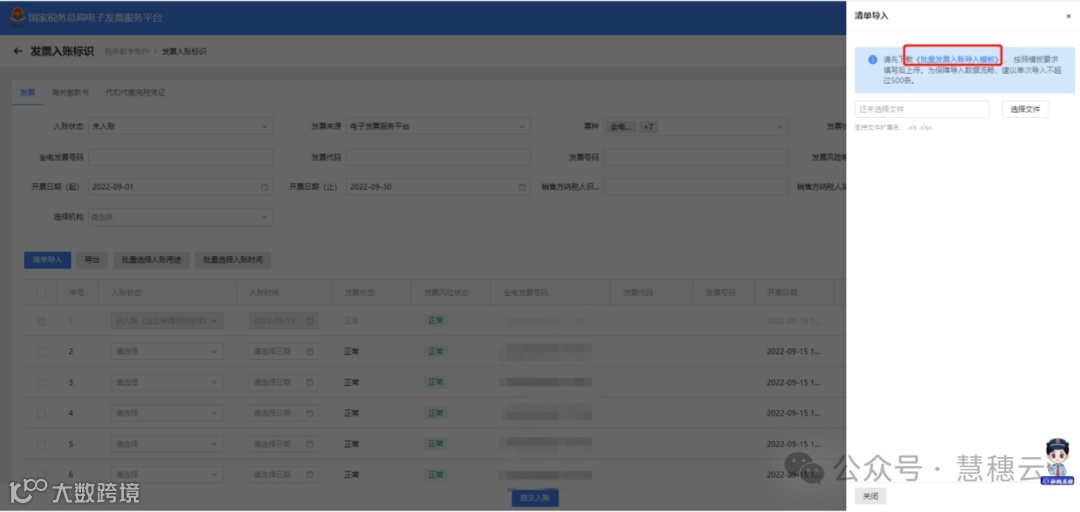1080x512 pixels.
Task: Click the back arrow beside 发票入账标识
Action: pos(18,52)
